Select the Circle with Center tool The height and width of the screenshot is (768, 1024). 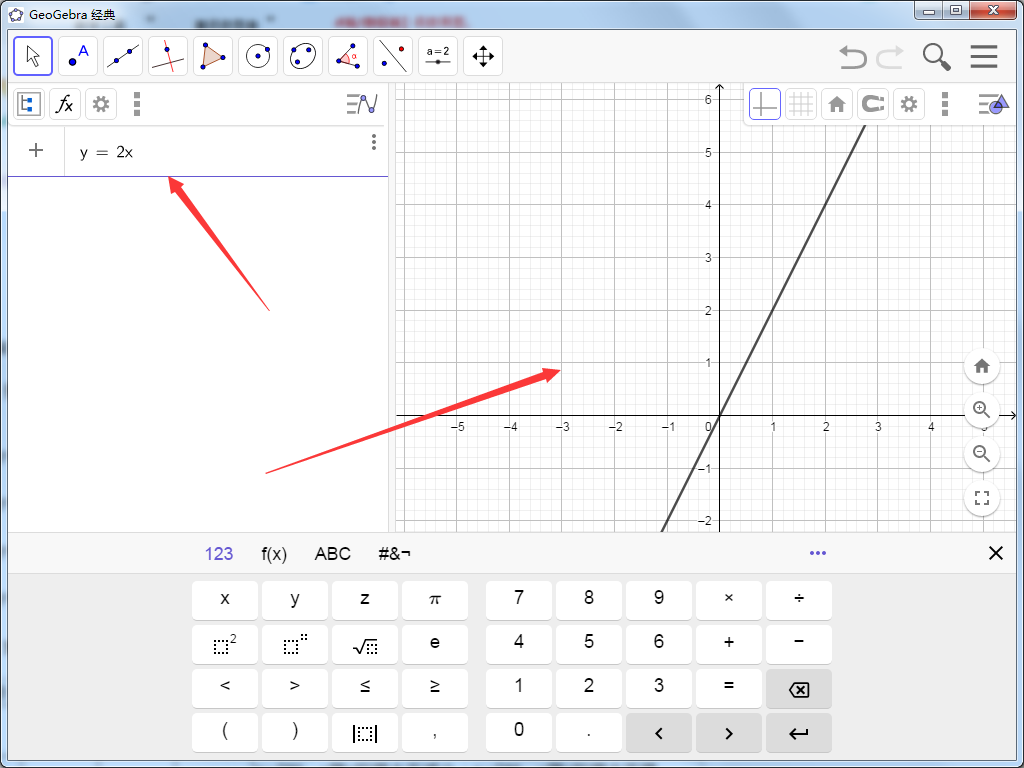(257, 56)
